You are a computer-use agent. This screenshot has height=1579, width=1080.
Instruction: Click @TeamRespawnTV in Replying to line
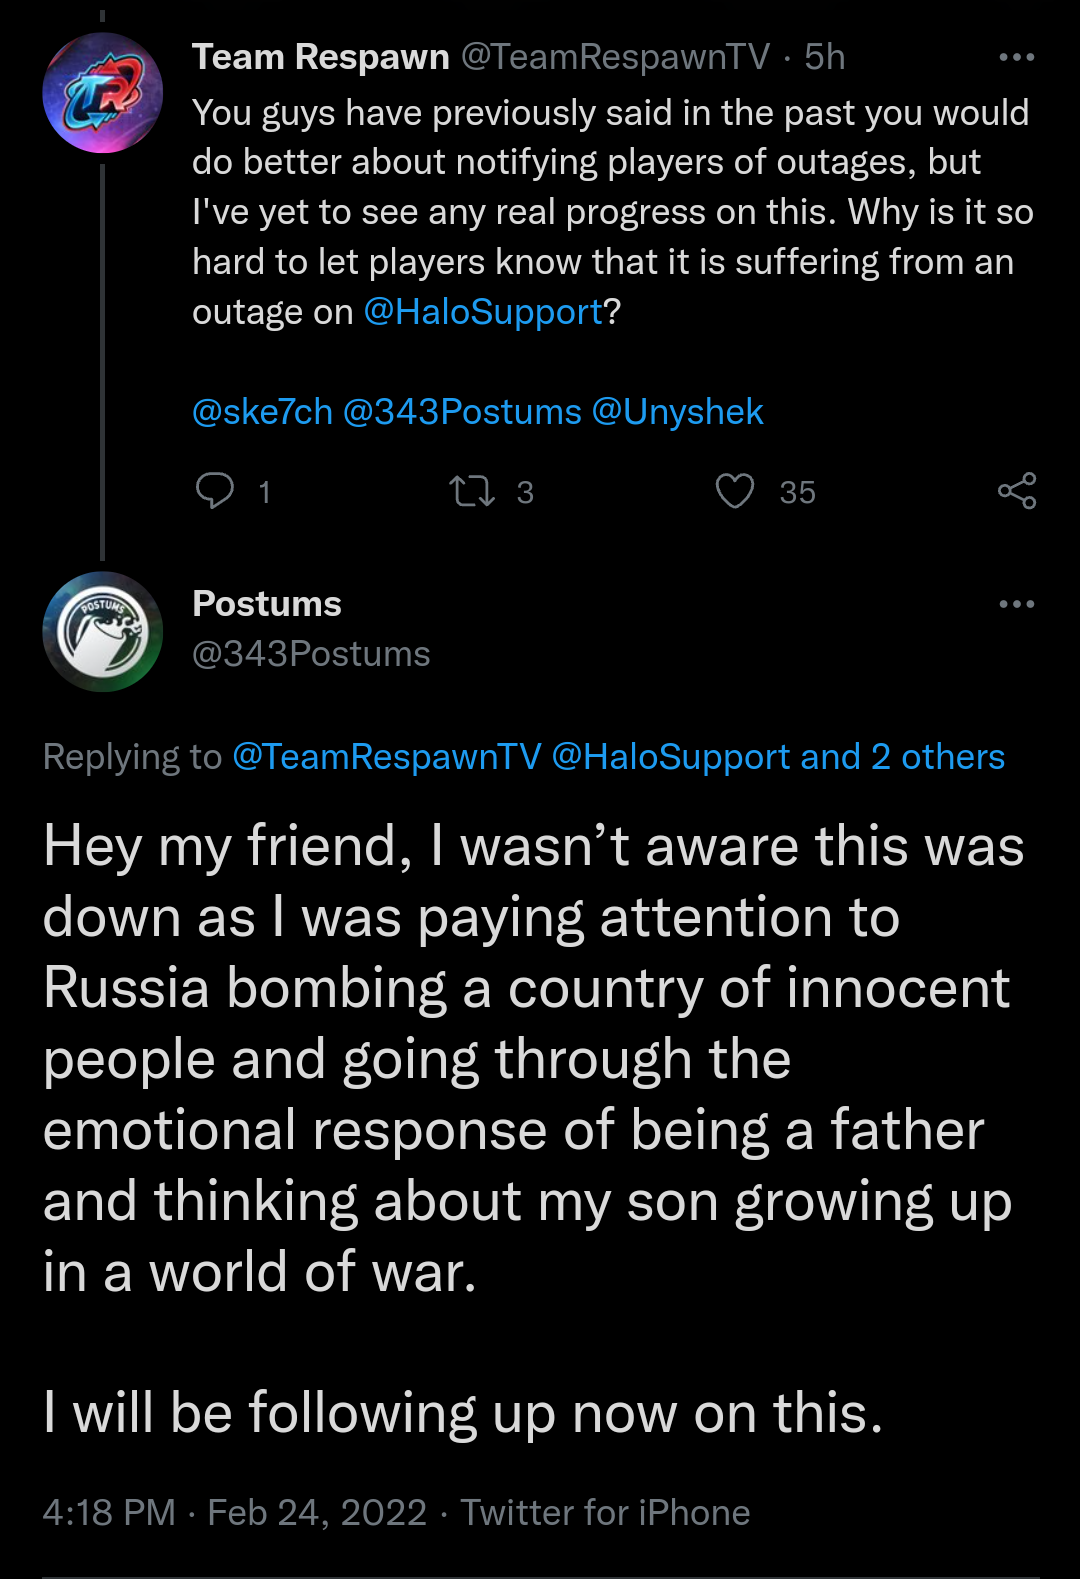(387, 757)
